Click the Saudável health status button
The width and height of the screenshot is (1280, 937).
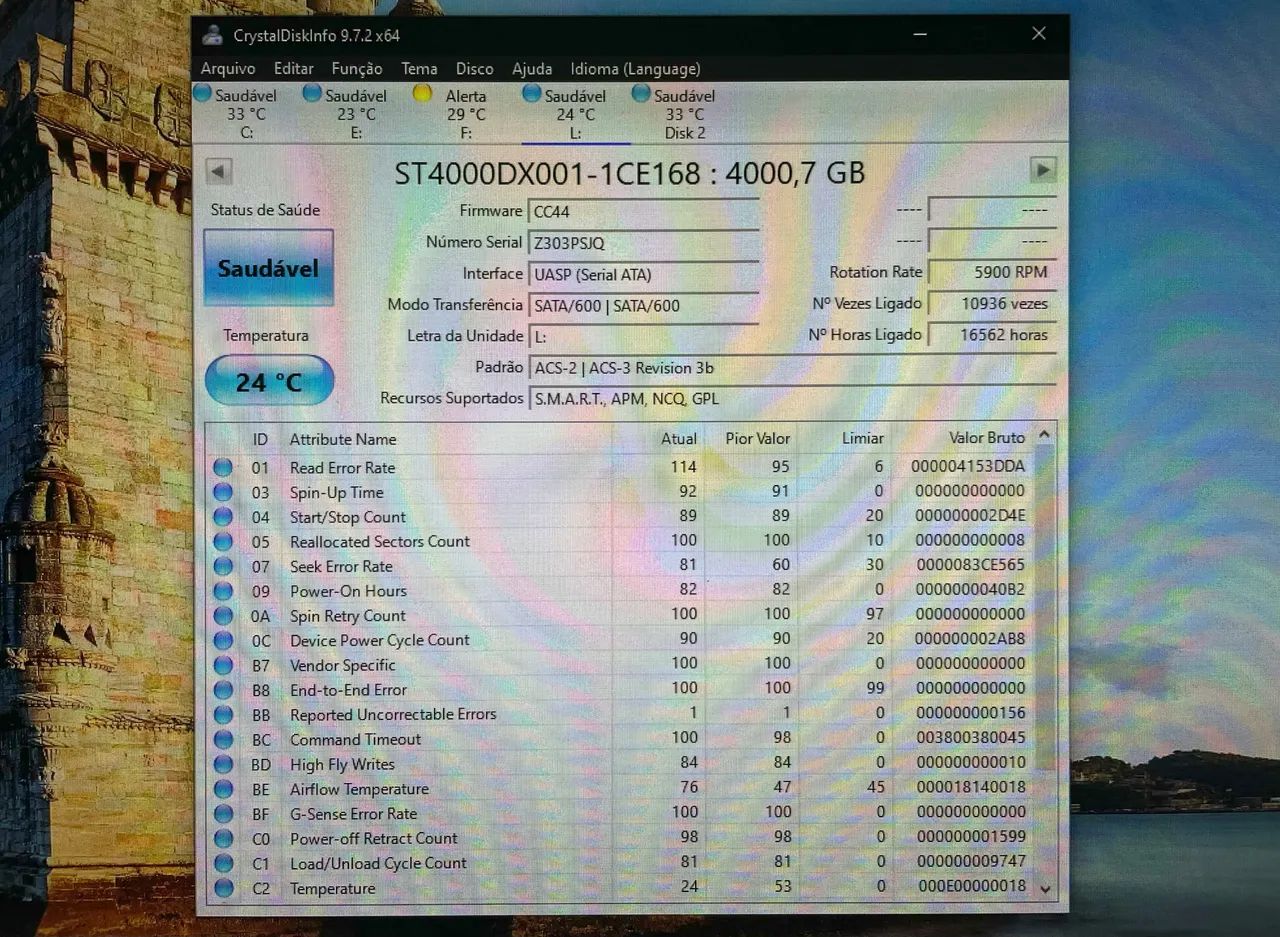tap(268, 268)
